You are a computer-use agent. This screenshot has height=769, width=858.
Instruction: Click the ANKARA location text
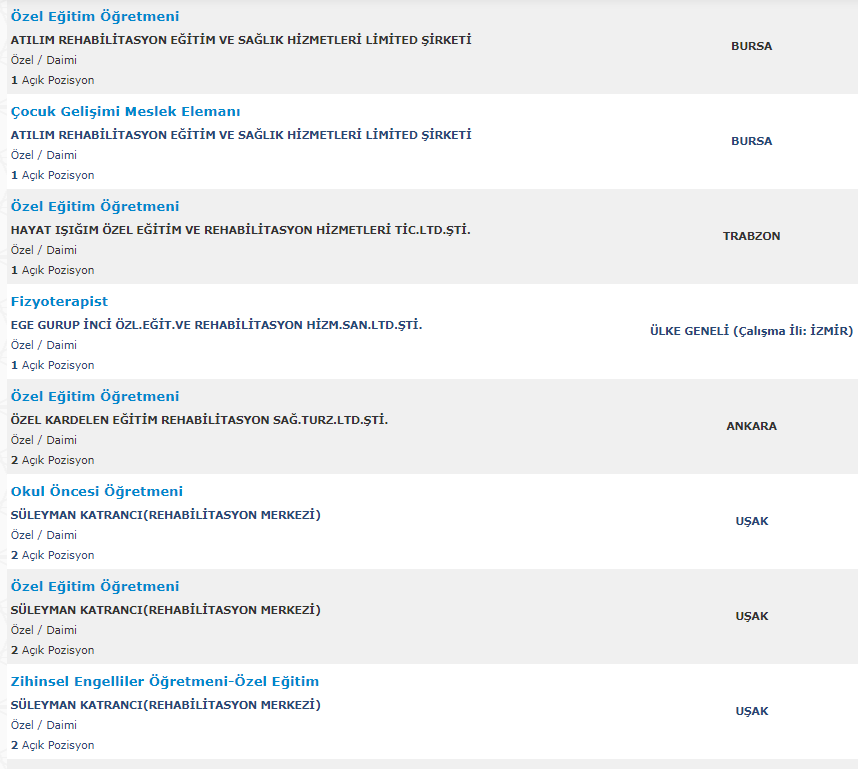[751, 427]
